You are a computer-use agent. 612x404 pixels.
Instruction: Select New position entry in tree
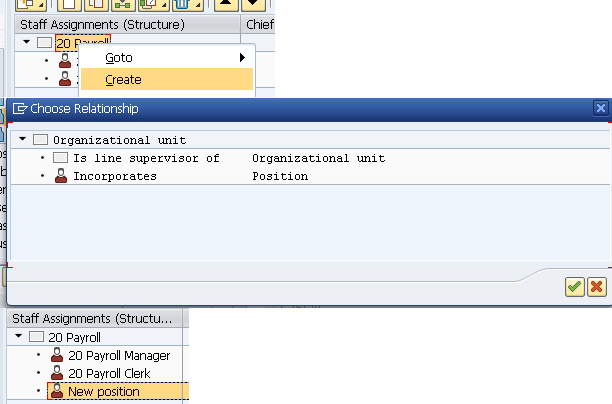[x=104, y=391]
